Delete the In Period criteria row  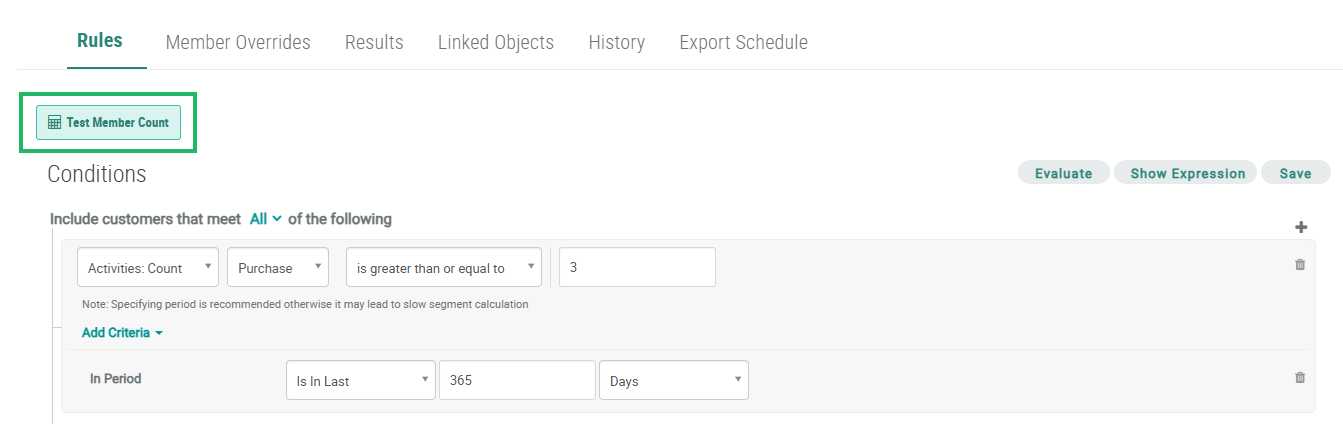coord(1300,378)
